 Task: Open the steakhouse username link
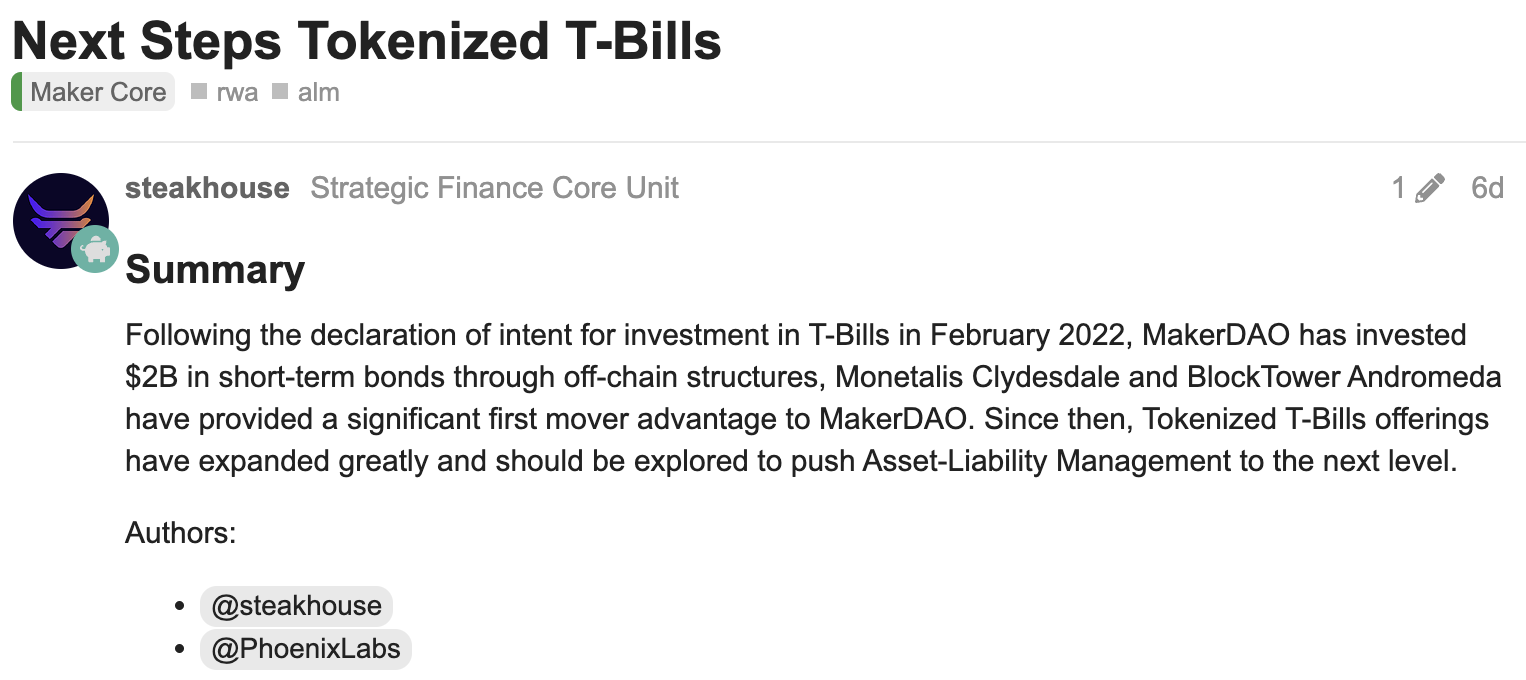pyautogui.click(x=207, y=188)
